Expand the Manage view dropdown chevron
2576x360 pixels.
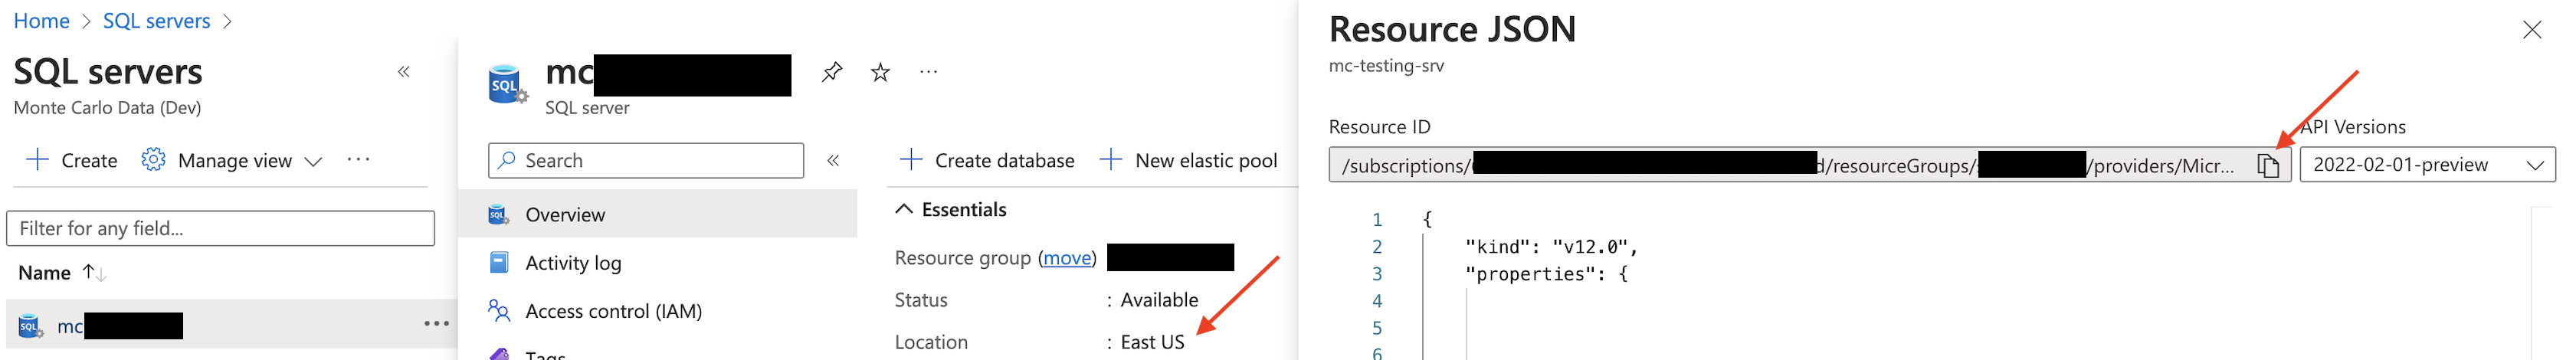click(x=313, y=161)
